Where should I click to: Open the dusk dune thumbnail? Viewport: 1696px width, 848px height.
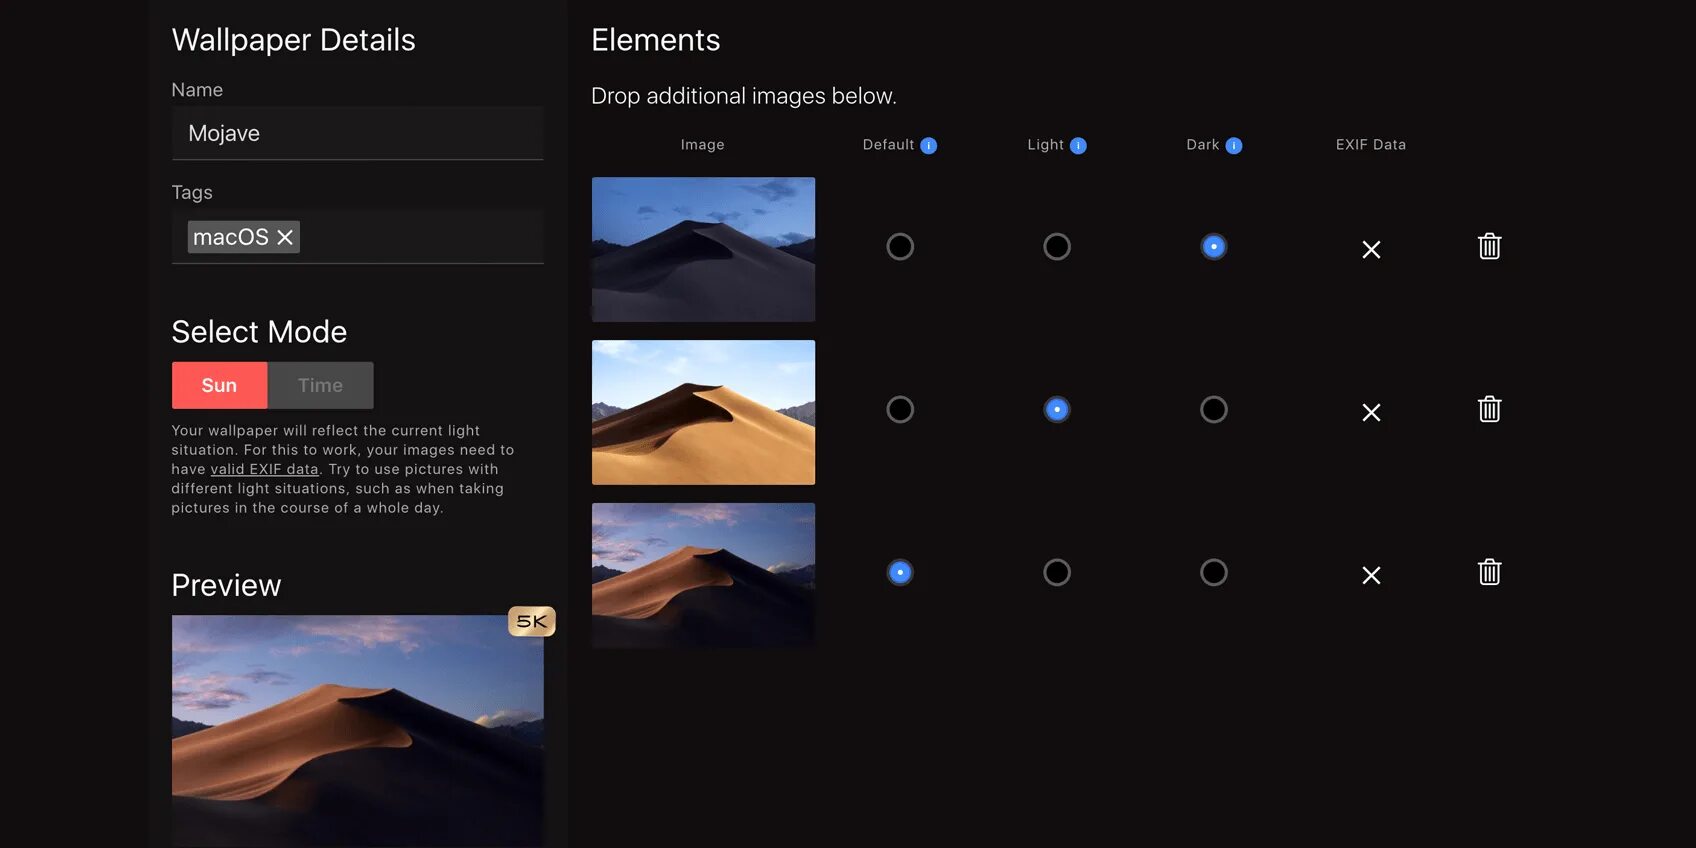[703, 575]
